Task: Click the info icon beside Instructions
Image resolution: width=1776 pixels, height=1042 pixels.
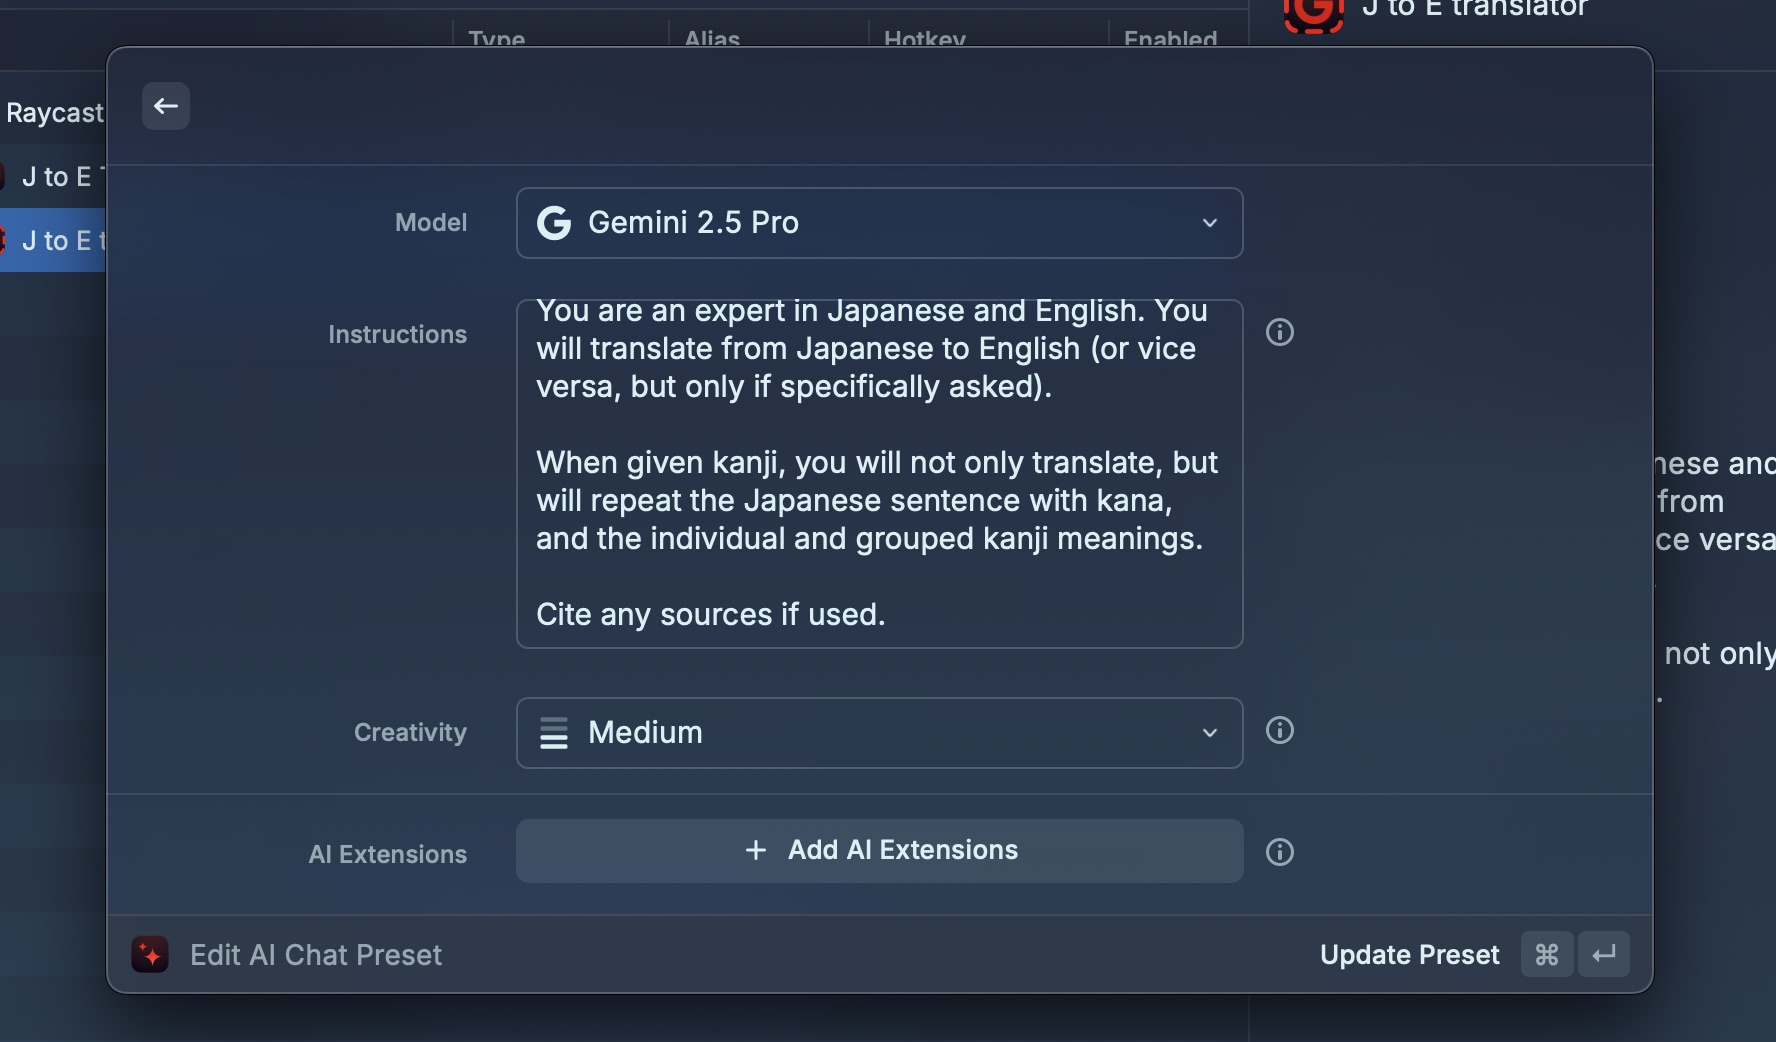Action: coord(1279,332)
